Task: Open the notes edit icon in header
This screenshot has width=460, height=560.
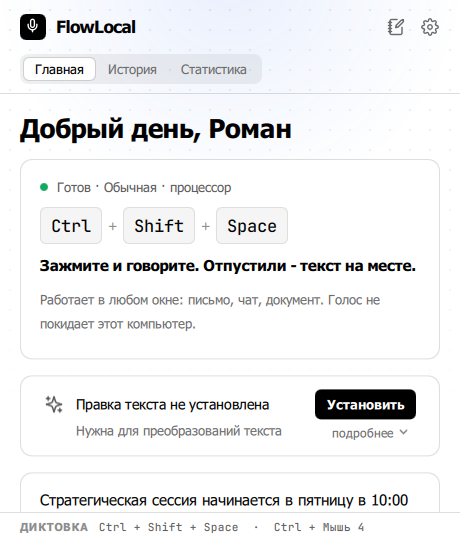Action: coord(396,27)
